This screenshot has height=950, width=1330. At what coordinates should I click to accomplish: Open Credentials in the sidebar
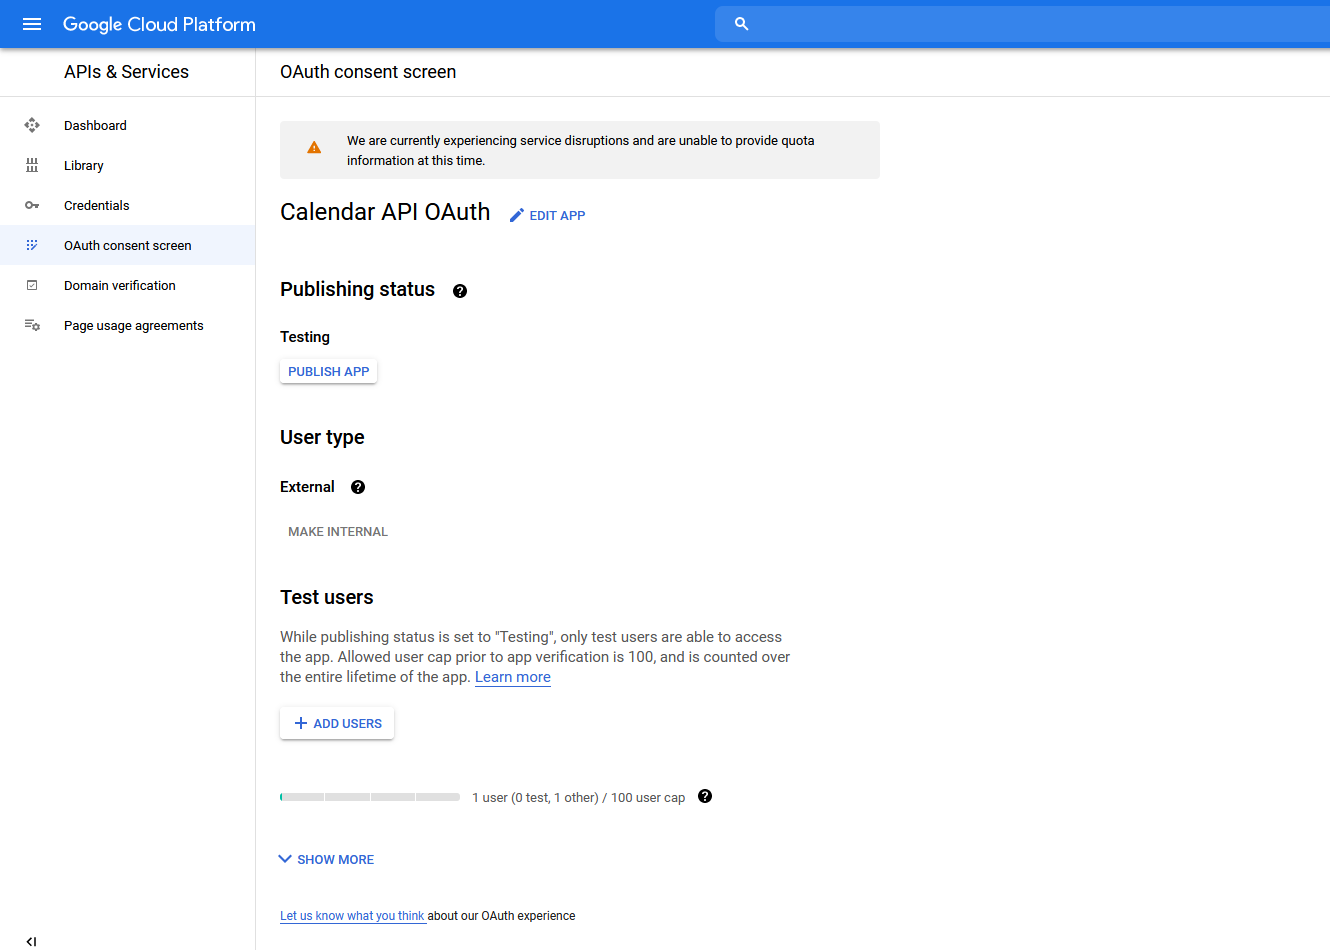127,205
